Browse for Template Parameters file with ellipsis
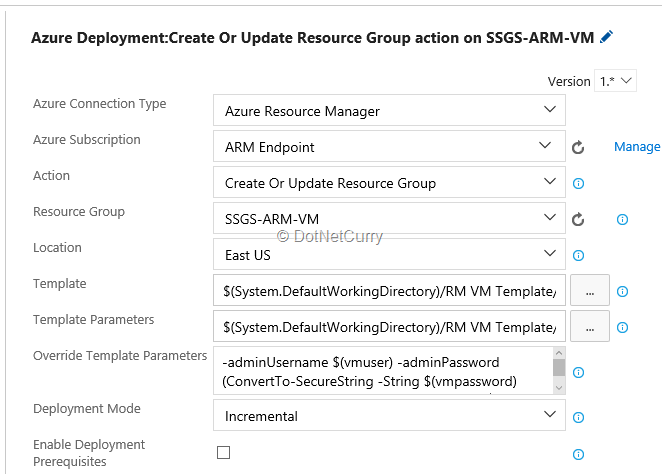This screenshot has width=662, height=474. coord(590,326)
